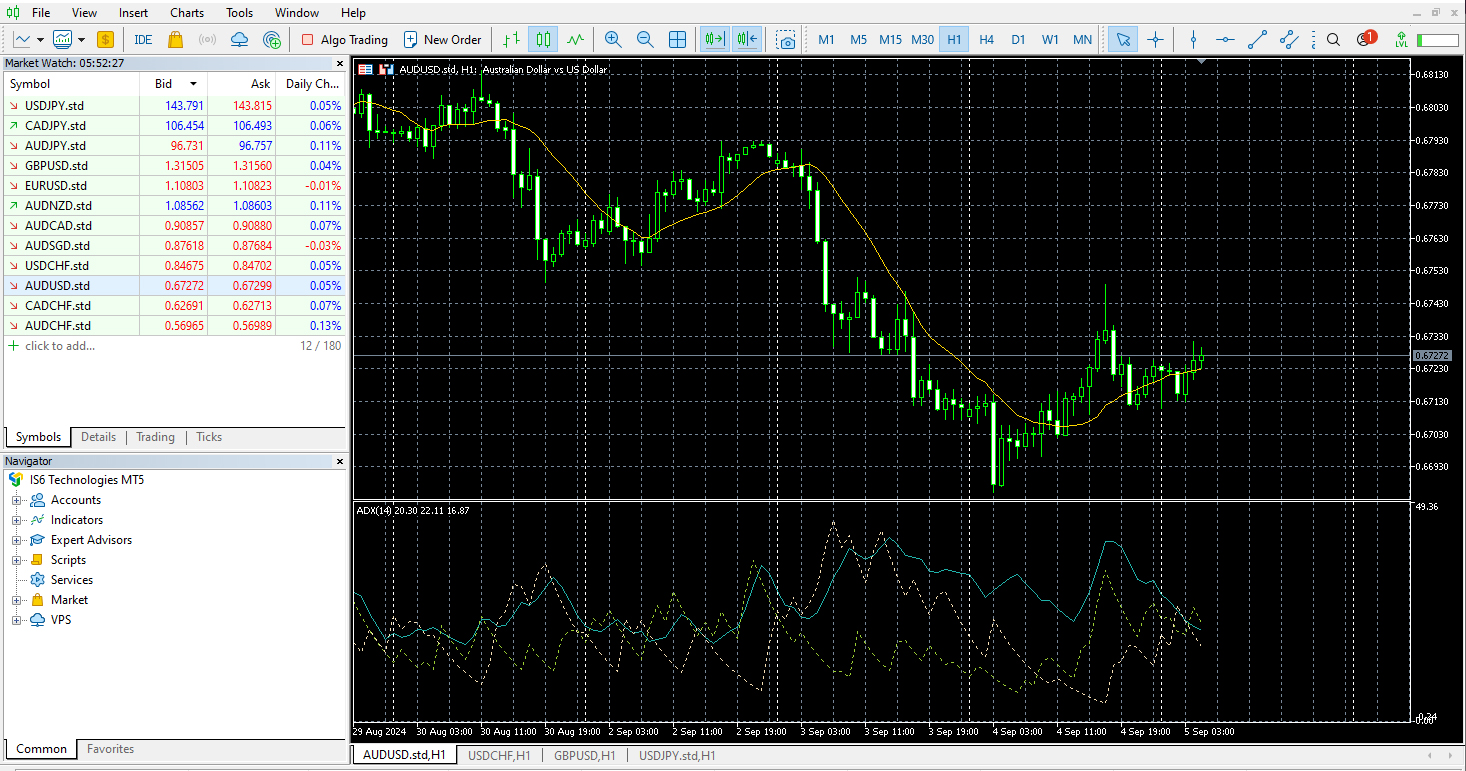Open the Bid column sort dropdown
1466x771 pixels.
[x=193, y=84]
